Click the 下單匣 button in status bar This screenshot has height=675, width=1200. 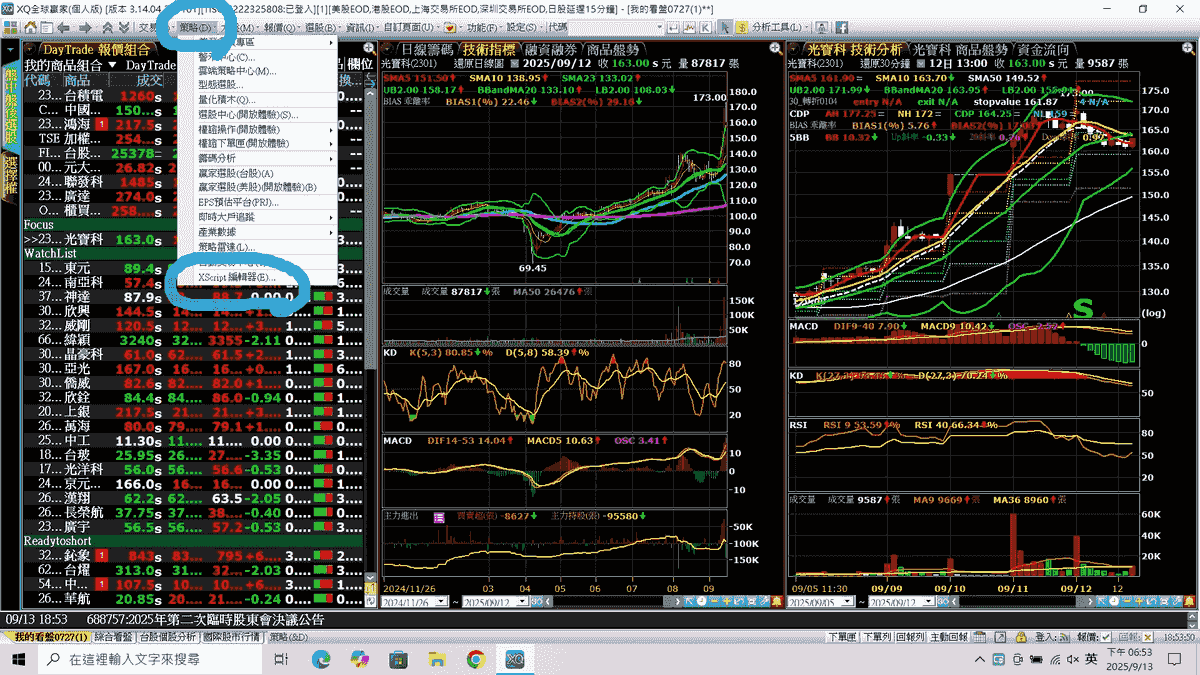pyautogui.click(x=843, y=637)
